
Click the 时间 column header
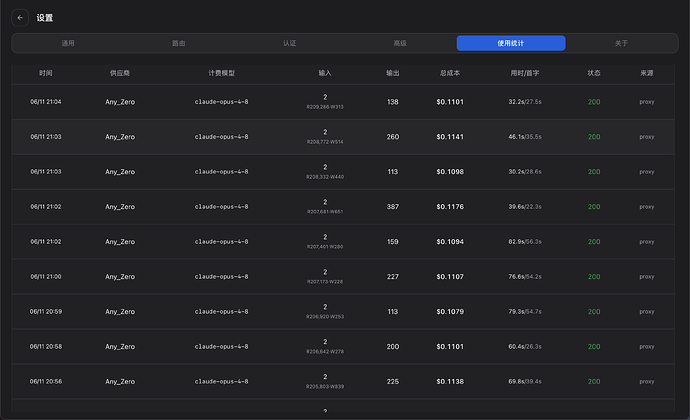click(x=46, y=73)
